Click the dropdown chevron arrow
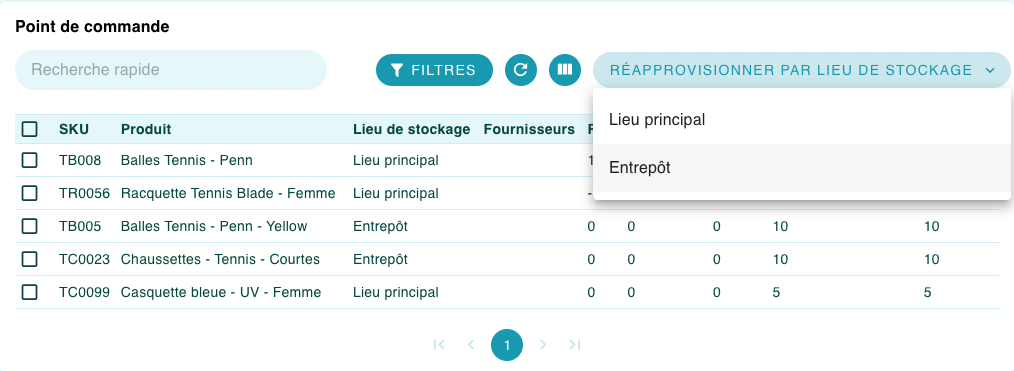This screenshot has height=371, width=1014. coord(990,70)
